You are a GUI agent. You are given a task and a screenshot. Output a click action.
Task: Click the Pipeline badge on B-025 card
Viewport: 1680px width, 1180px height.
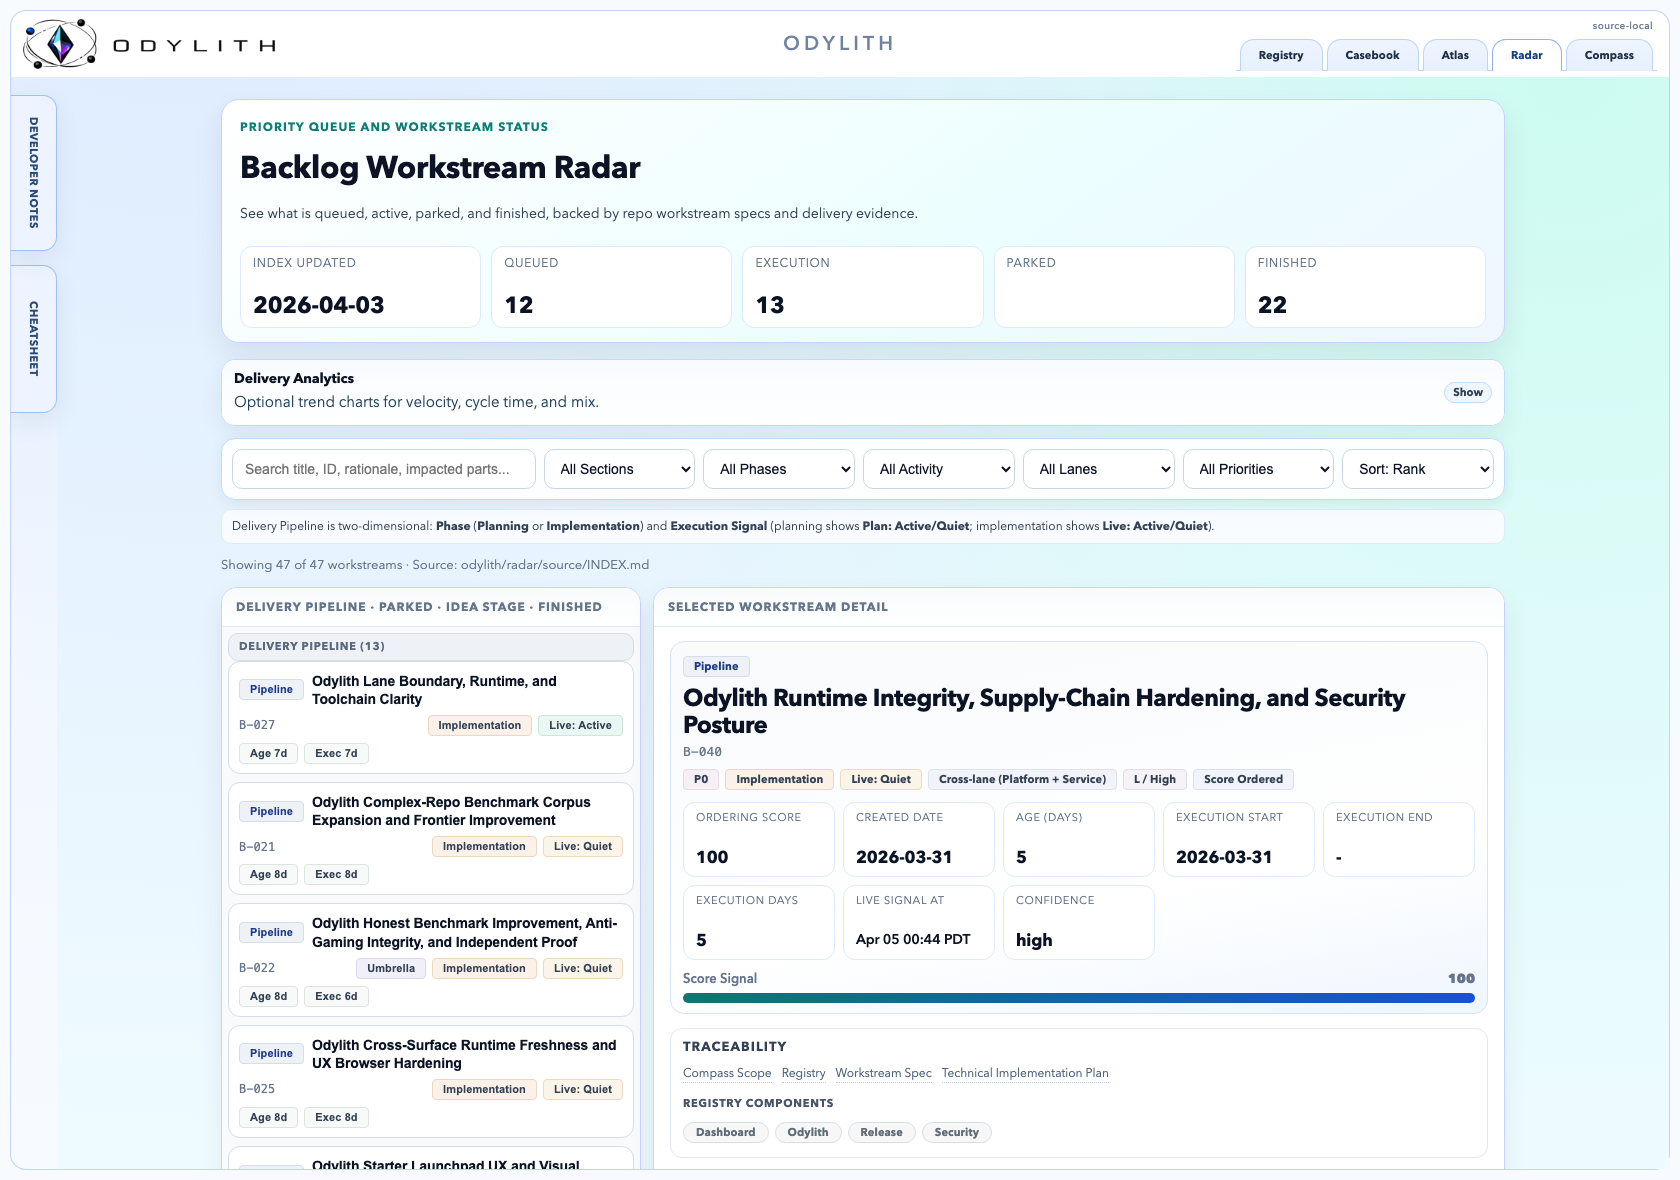tap(271, 1053)
